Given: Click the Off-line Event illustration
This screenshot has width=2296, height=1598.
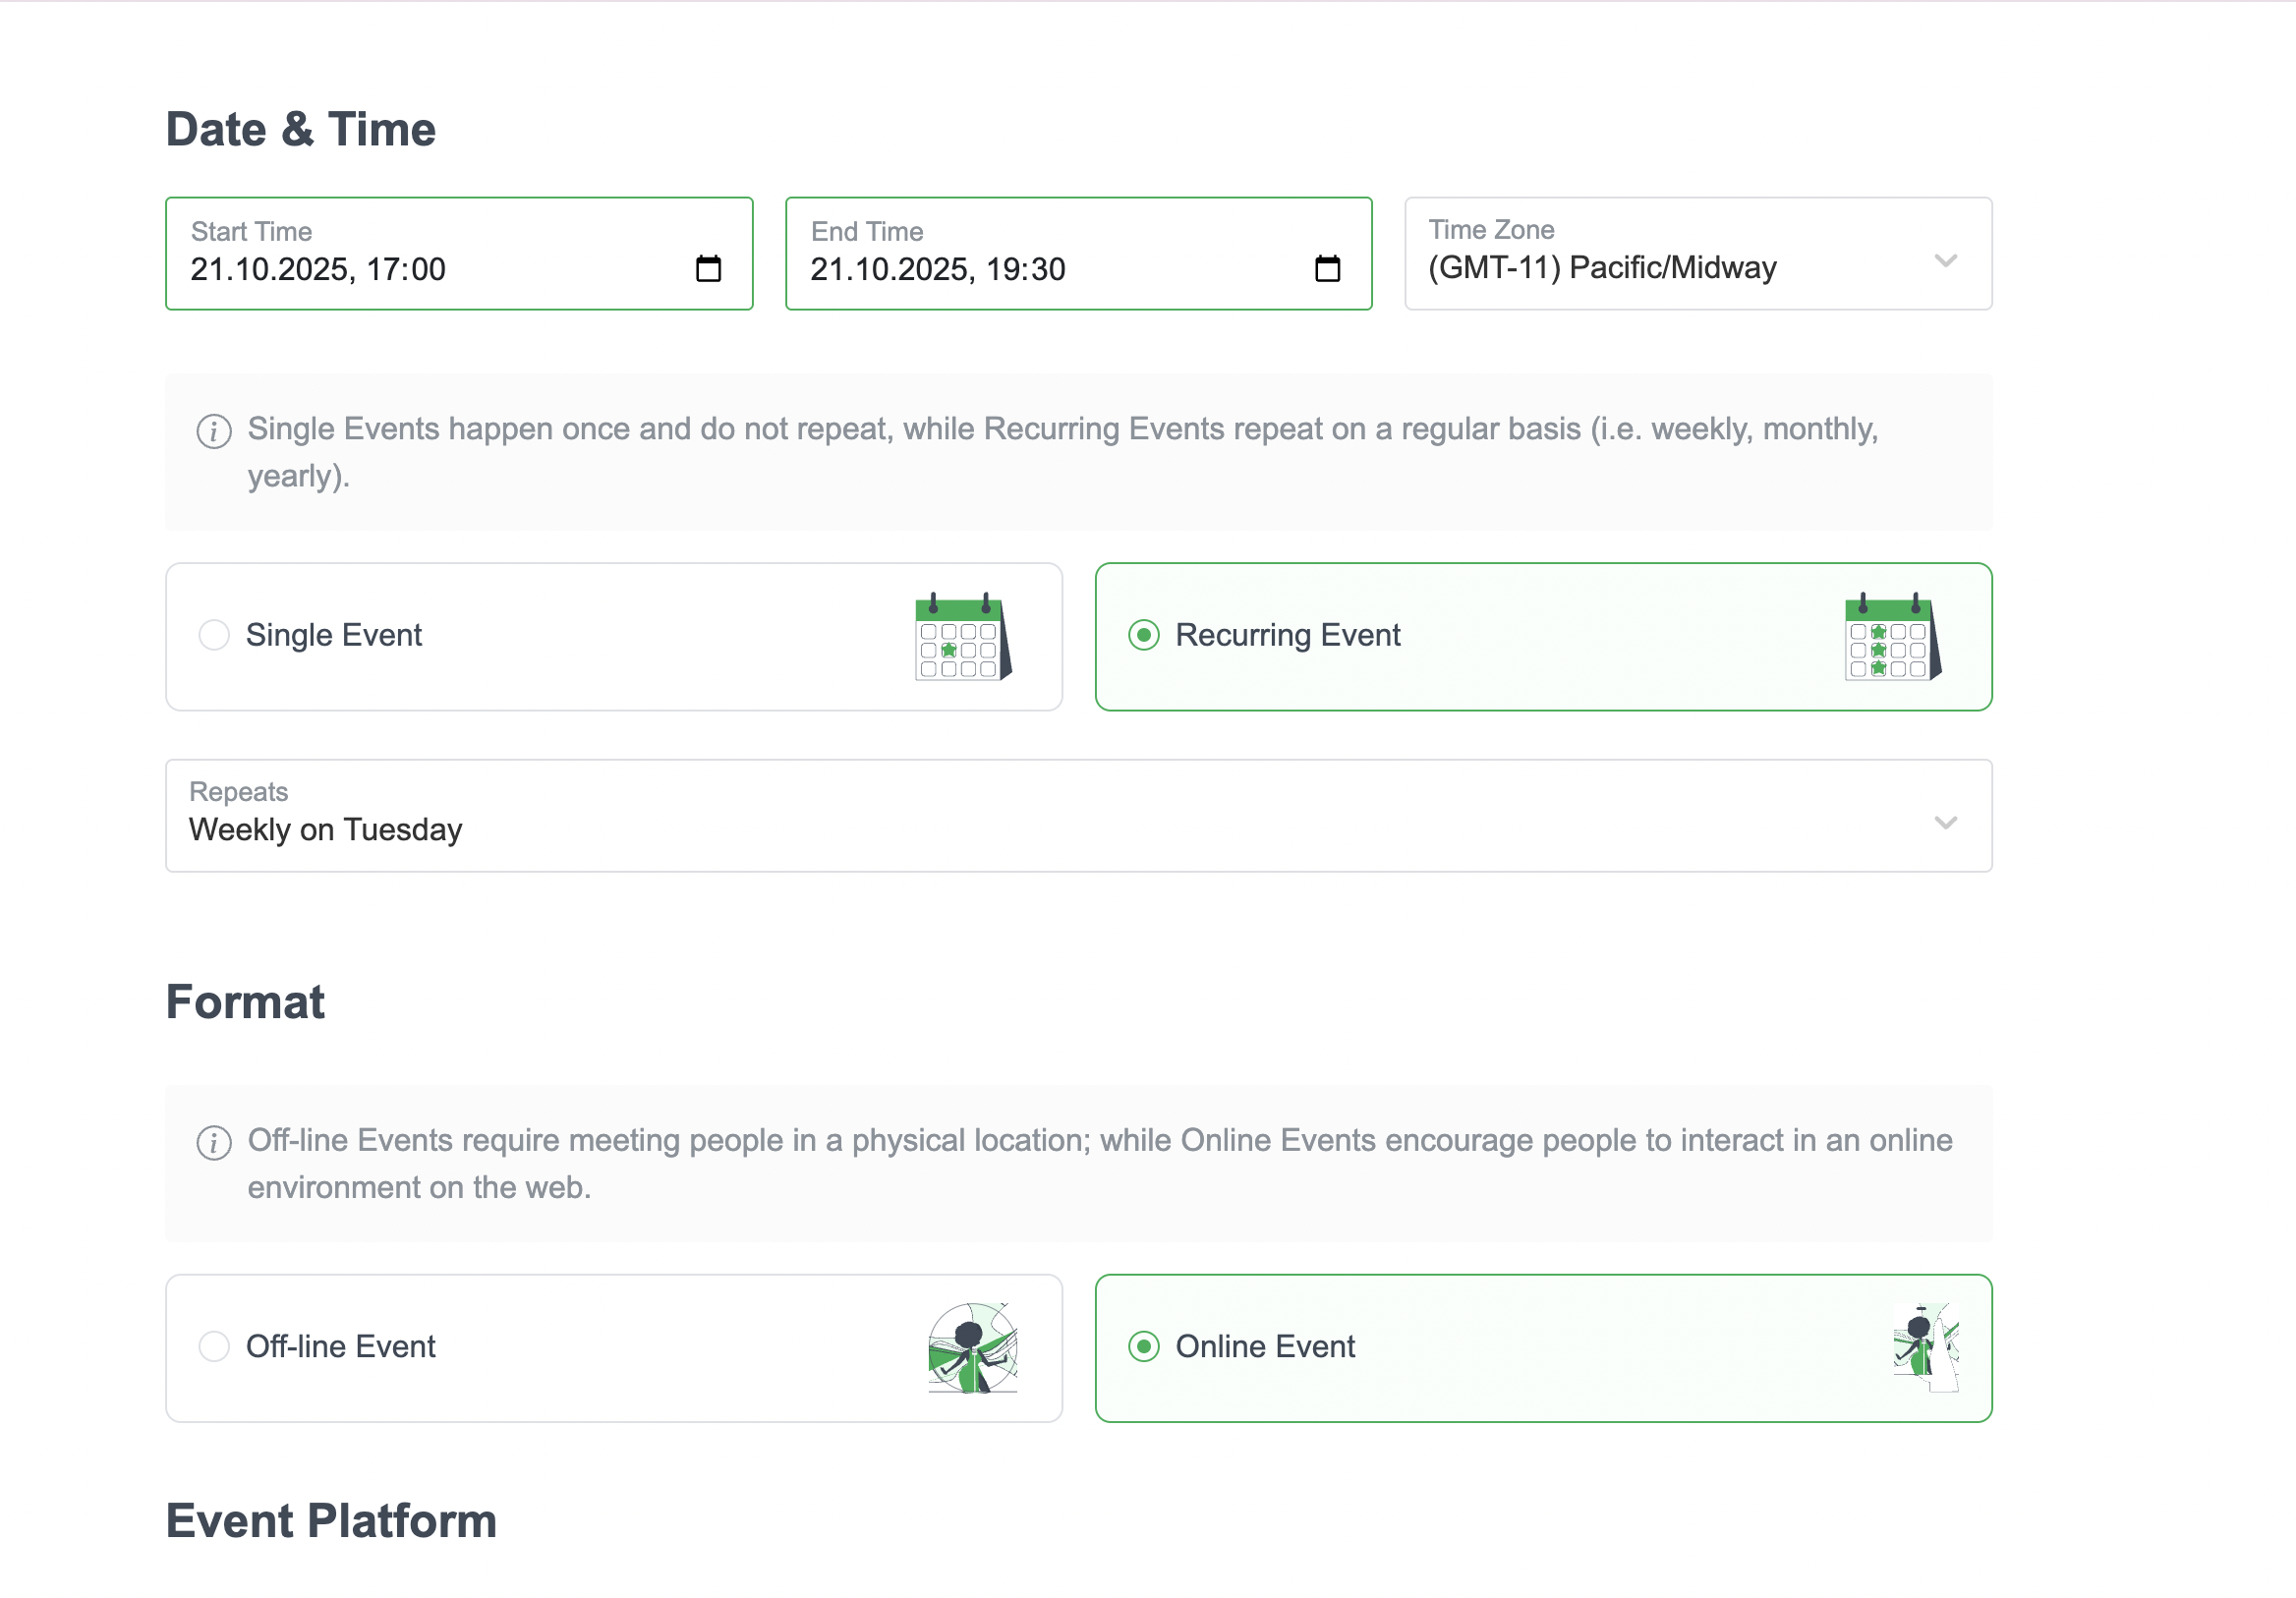Looking at the screenshot, I should click(x=972, y=1347).
